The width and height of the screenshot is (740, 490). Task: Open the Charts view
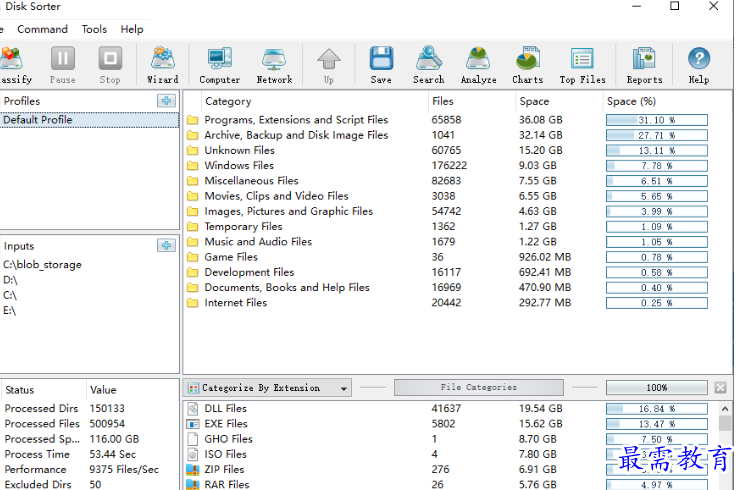[528, 65]
